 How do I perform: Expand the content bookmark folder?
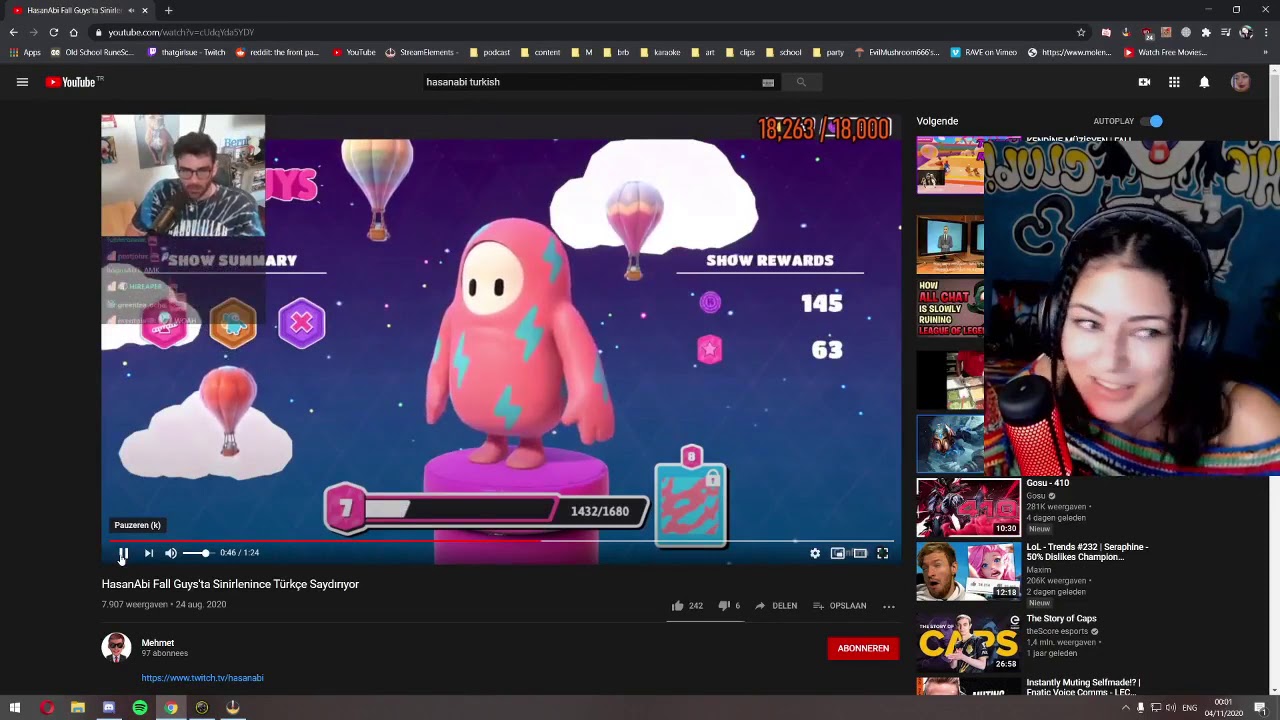tap(540, 52)
